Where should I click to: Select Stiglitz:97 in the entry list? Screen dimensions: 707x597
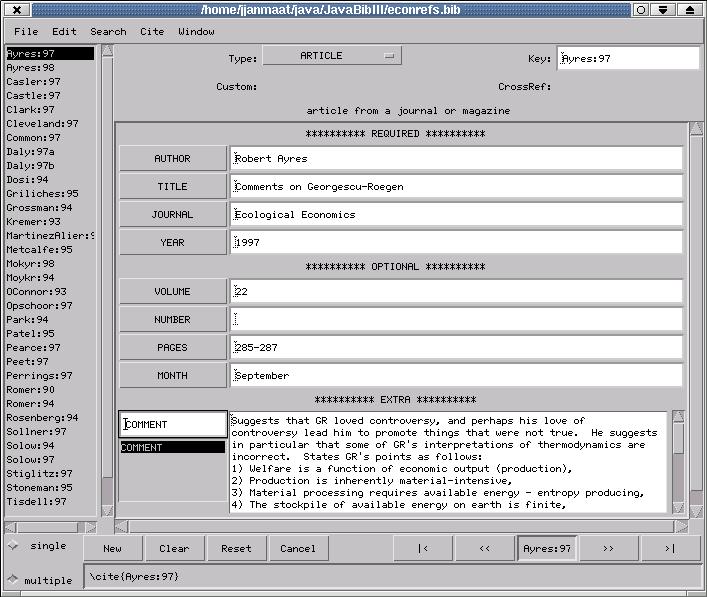tap(39, 473)
